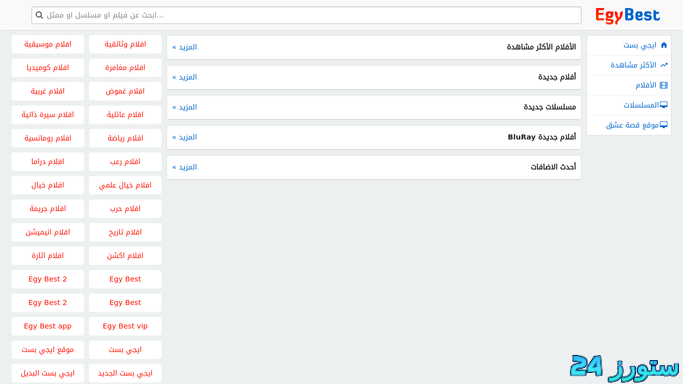This screenshot has height=384, width=683.
Task: Open افلام موسيقية category
Action: coord(47,44)
